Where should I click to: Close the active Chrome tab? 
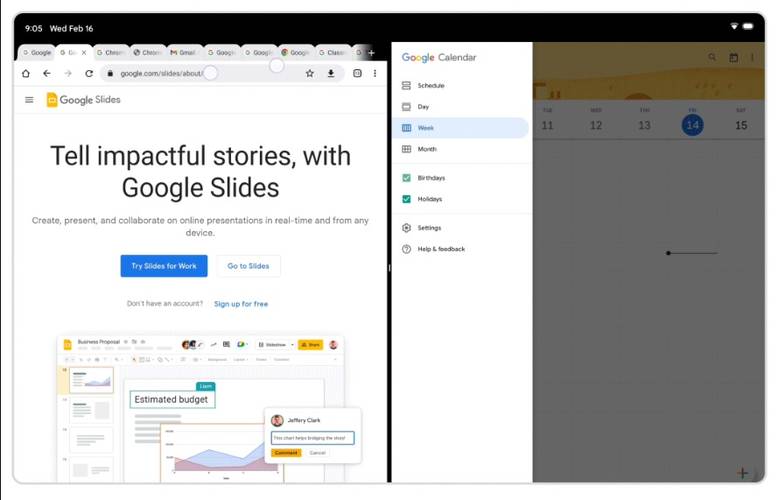pos(84,53)
